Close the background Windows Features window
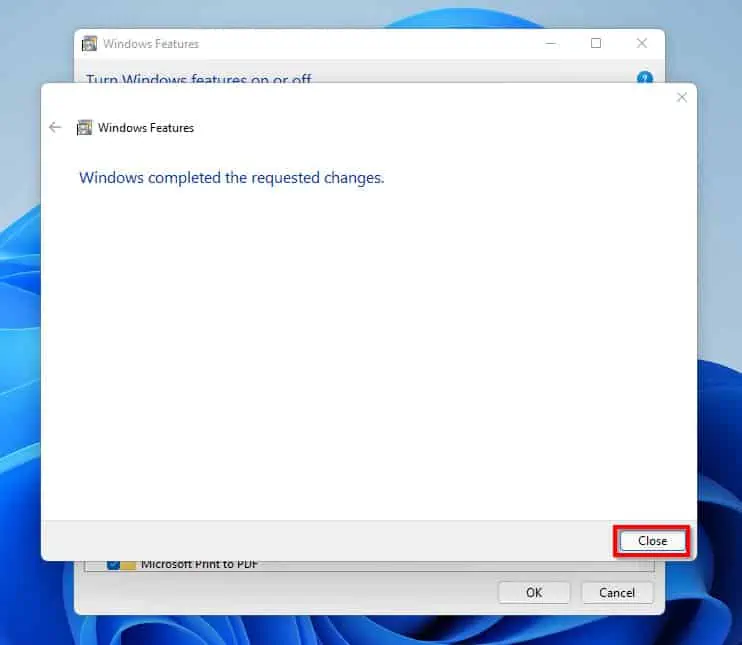Image resolution: width=742 pixels, height=645 pixels. (x=642, y=44)
